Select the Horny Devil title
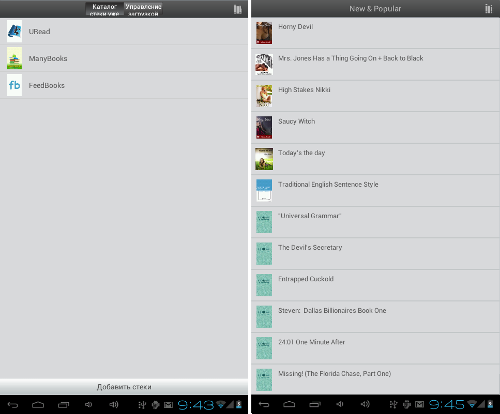This screenshot has width=500, height=414. point(296,27)
